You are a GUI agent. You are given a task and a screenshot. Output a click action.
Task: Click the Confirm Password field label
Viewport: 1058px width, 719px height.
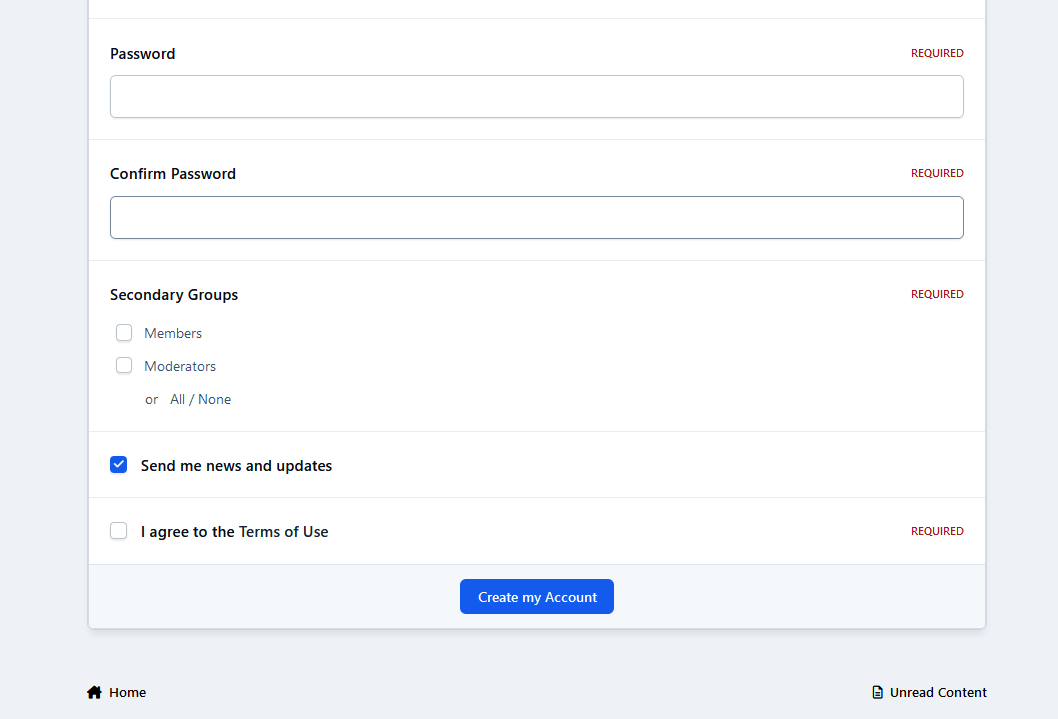pyautogui.click(x=173, y=174)
